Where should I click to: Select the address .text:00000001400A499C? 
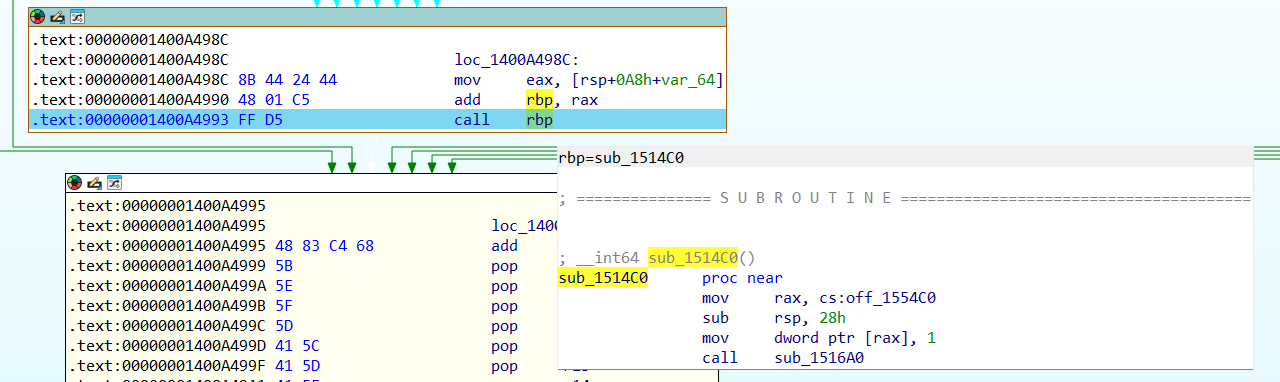click(168, 326)
